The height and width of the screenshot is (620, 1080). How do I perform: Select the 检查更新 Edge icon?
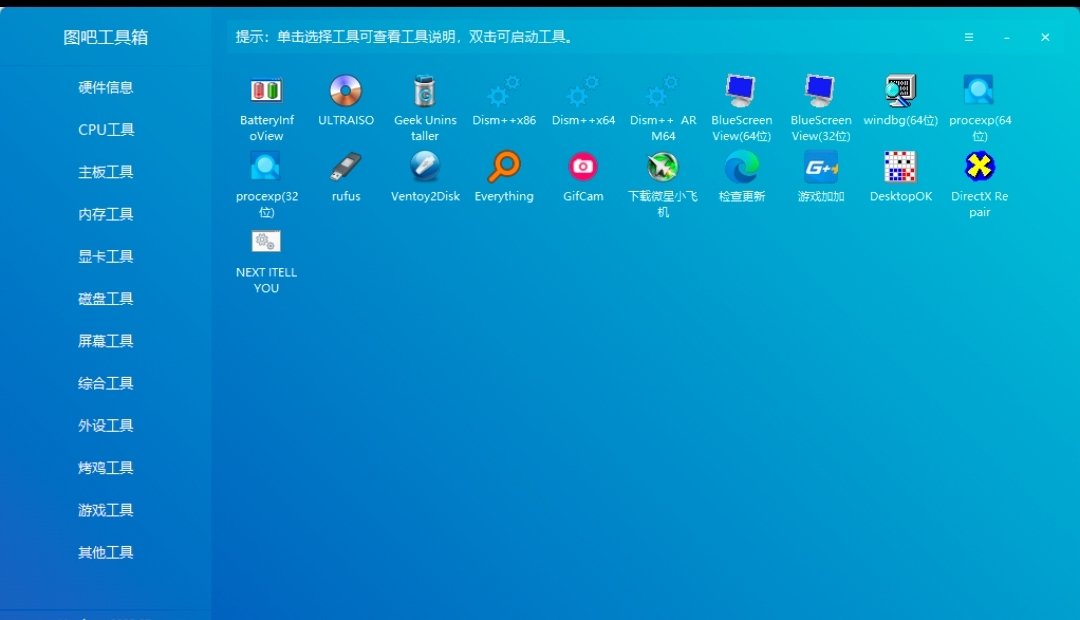pos(741,167)
